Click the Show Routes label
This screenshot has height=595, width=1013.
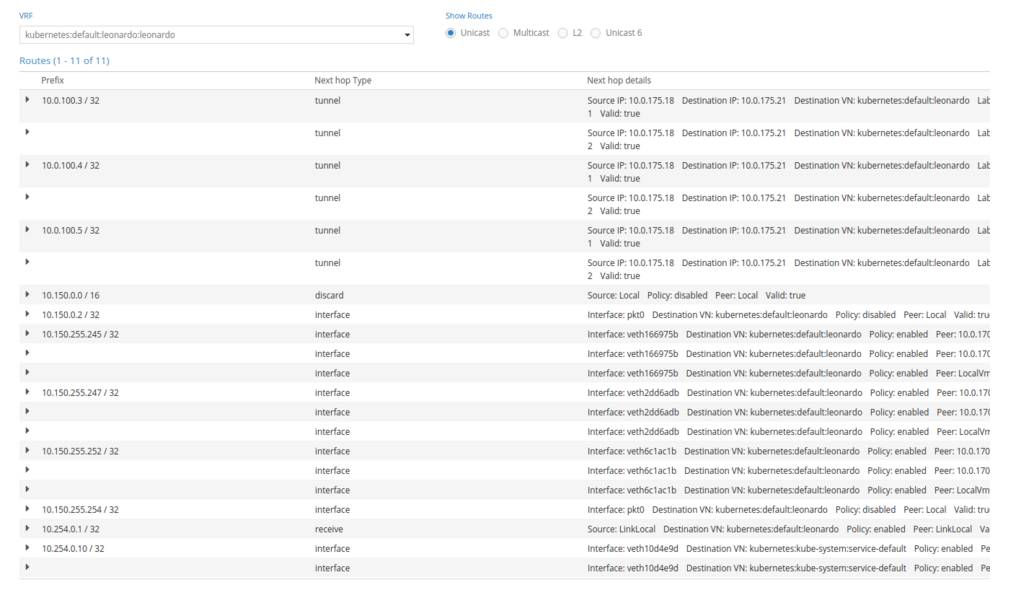point(468,16)
